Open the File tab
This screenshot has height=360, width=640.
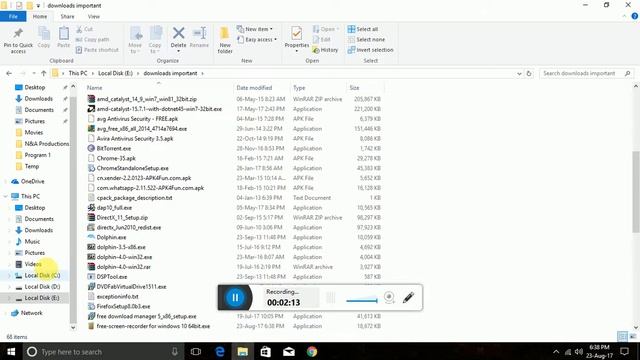13,16
